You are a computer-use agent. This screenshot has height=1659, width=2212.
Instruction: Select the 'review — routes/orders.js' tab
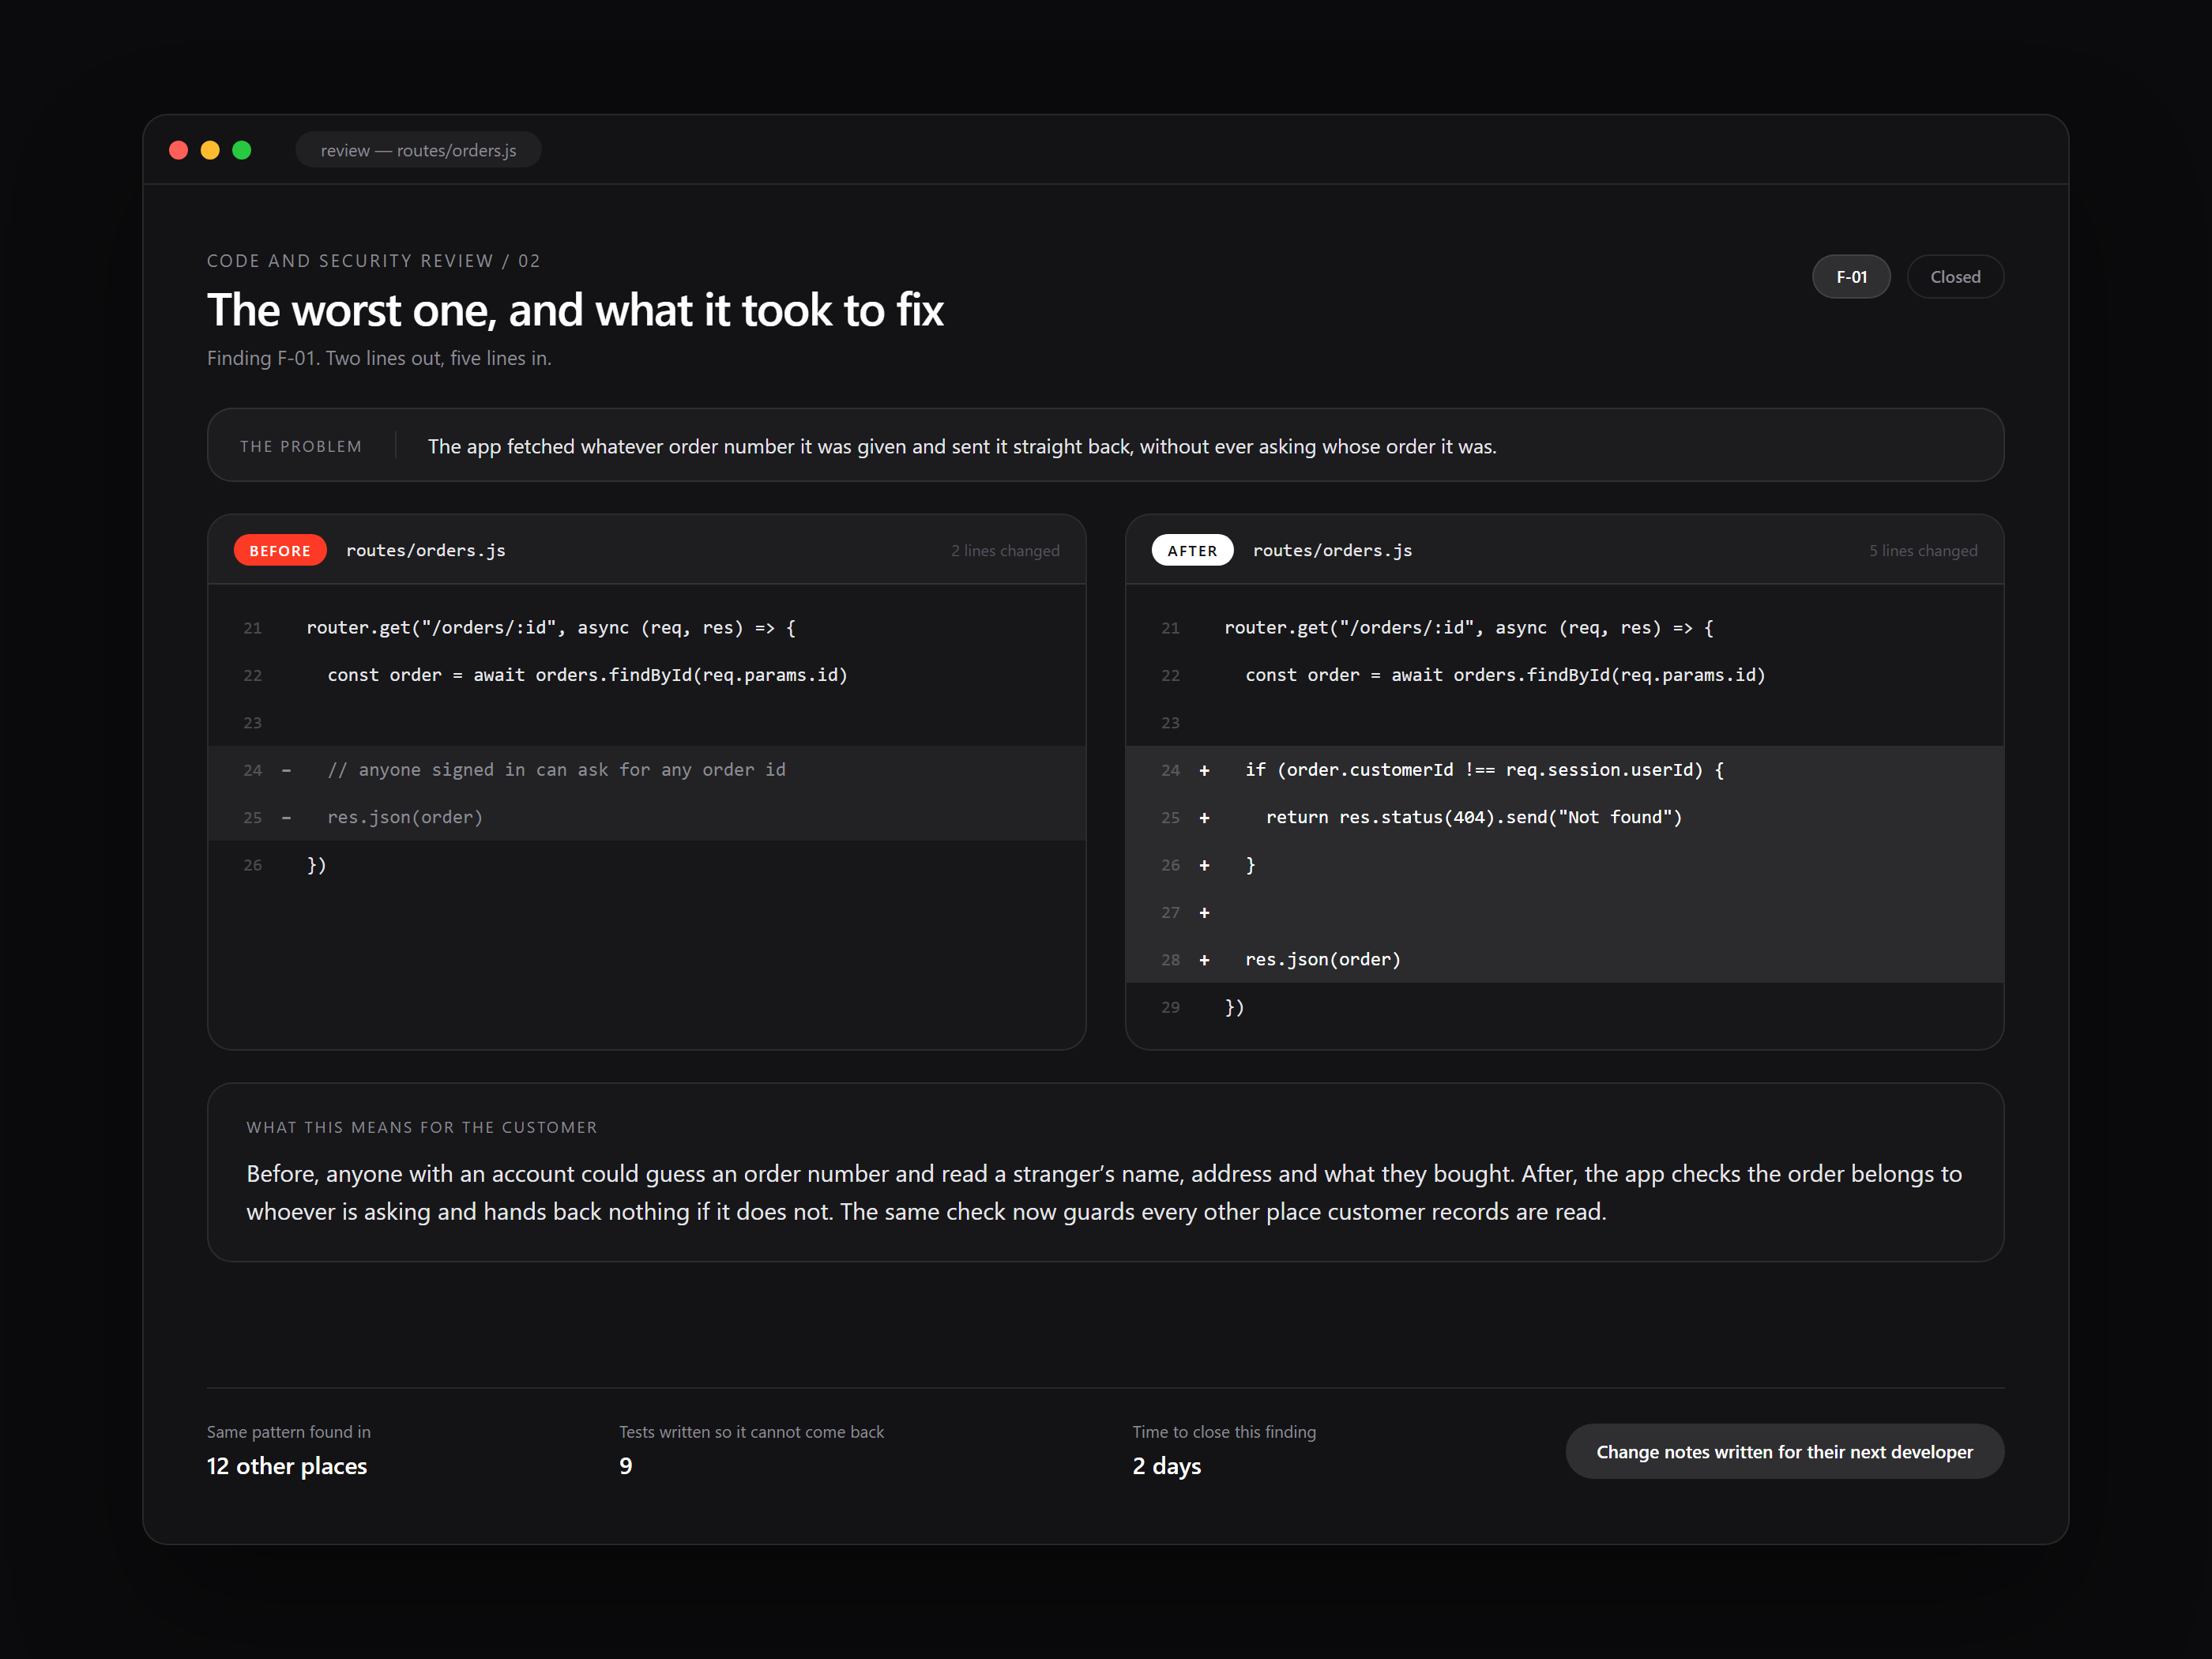pos(418,150)
